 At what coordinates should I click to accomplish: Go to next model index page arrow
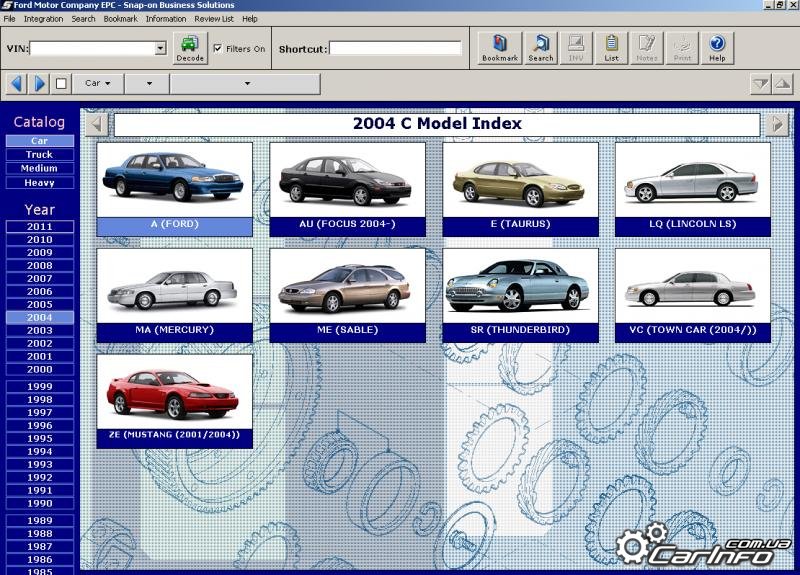click(x=777, y=124)
